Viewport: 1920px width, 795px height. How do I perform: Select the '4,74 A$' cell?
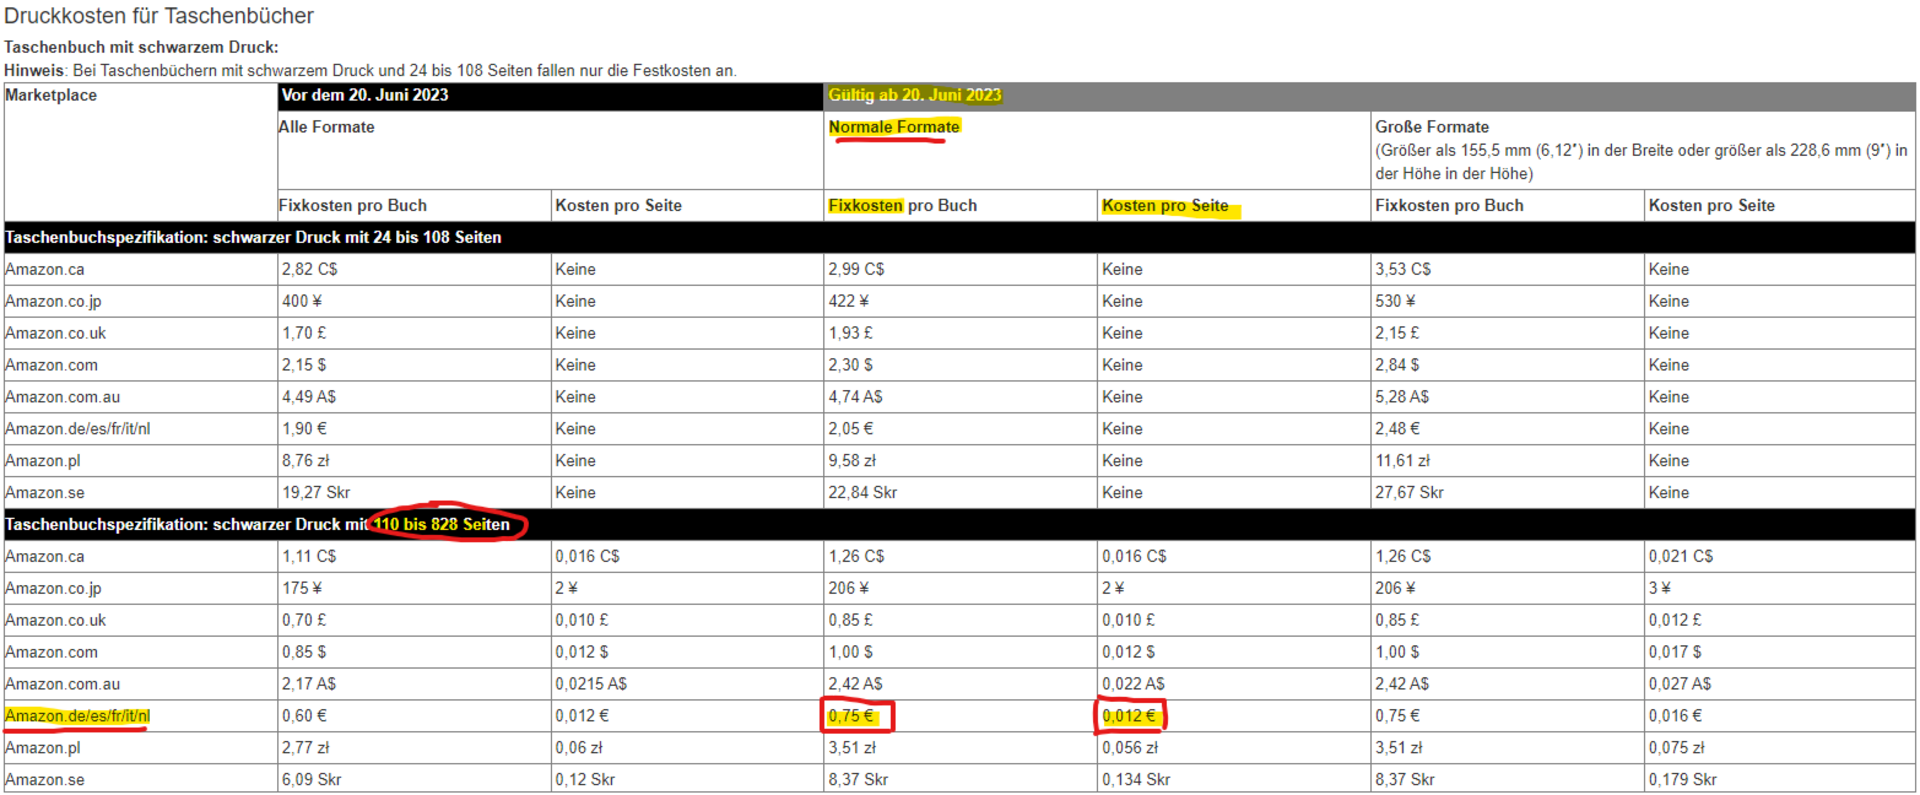click(960, 397)
